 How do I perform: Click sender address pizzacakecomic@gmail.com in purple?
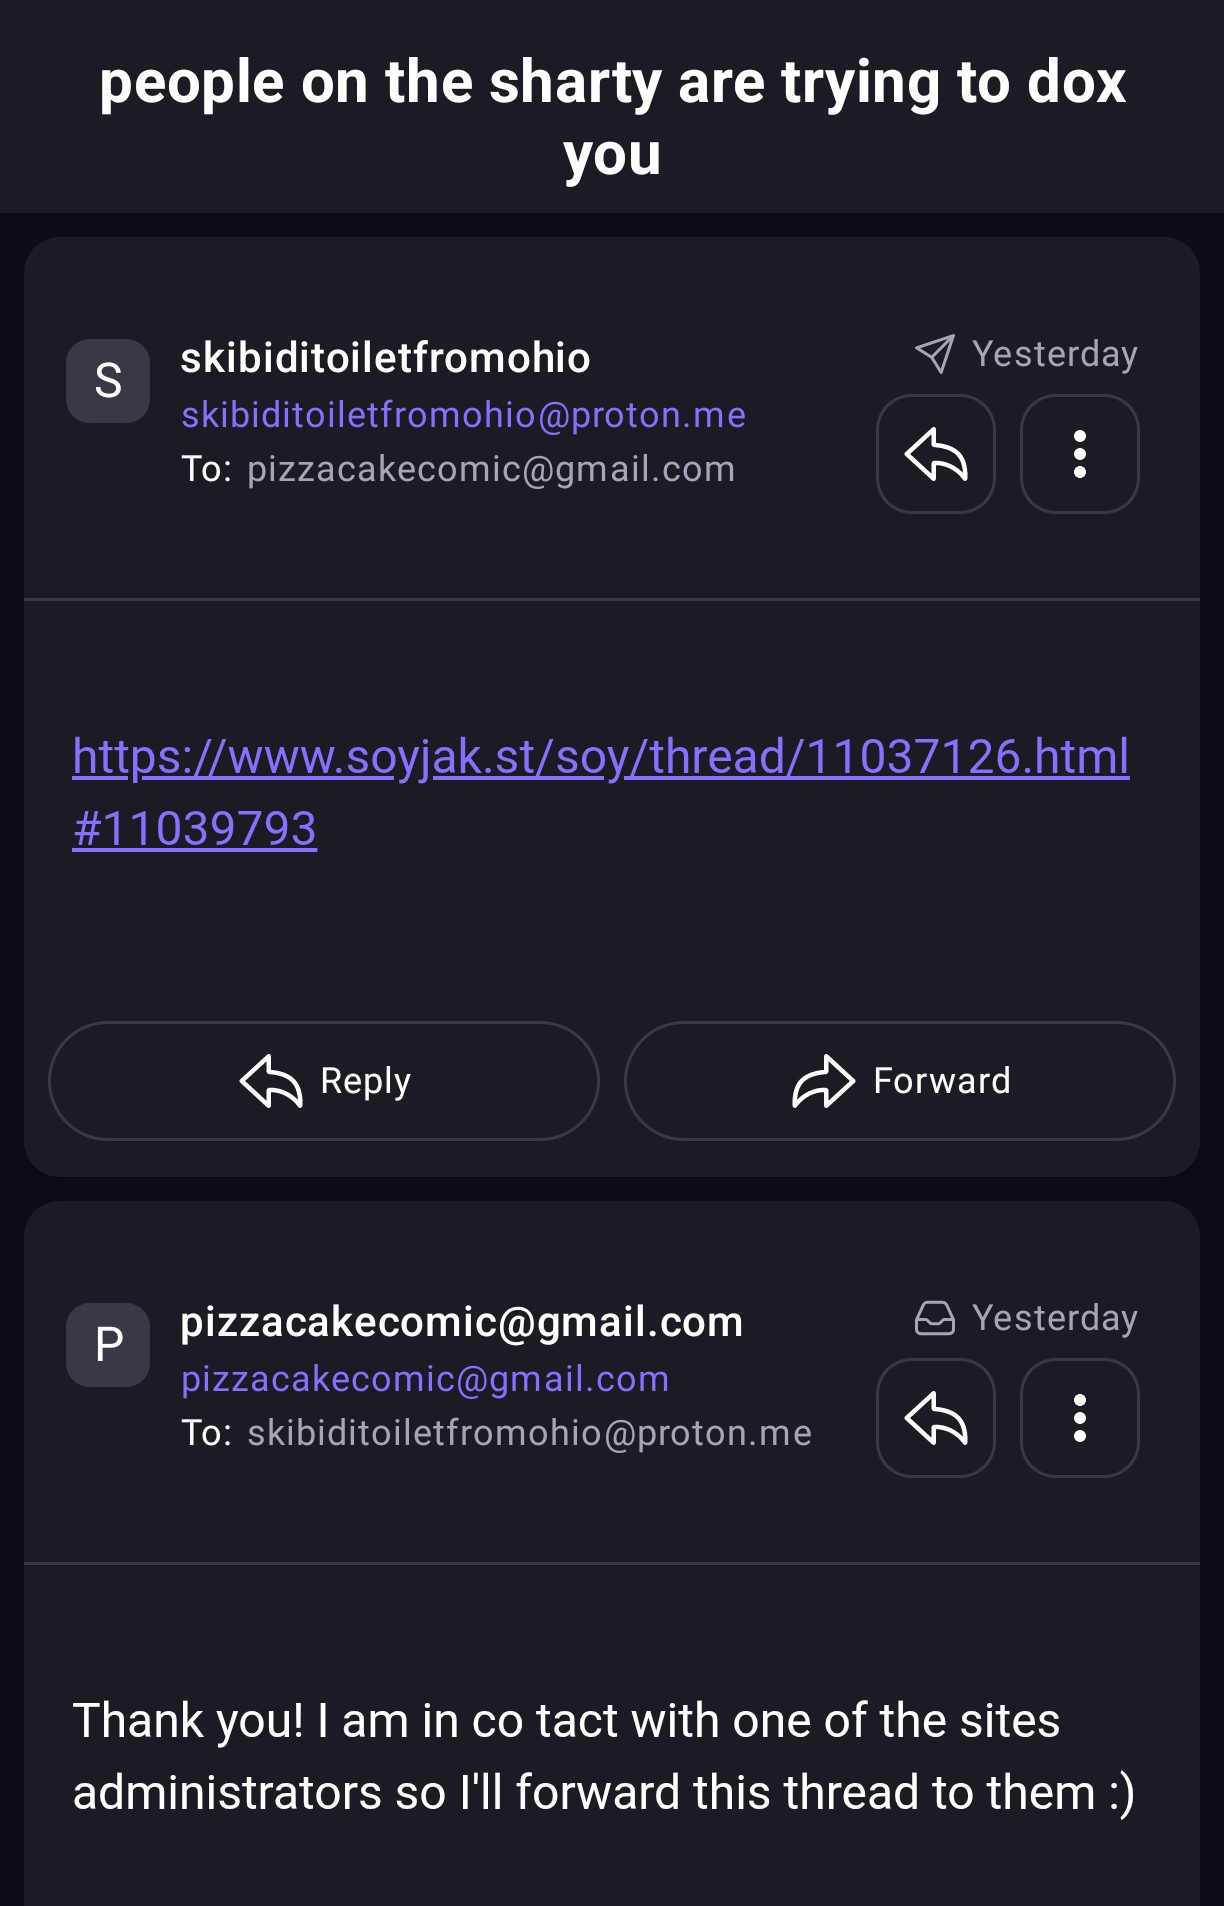coord(425,1379)
